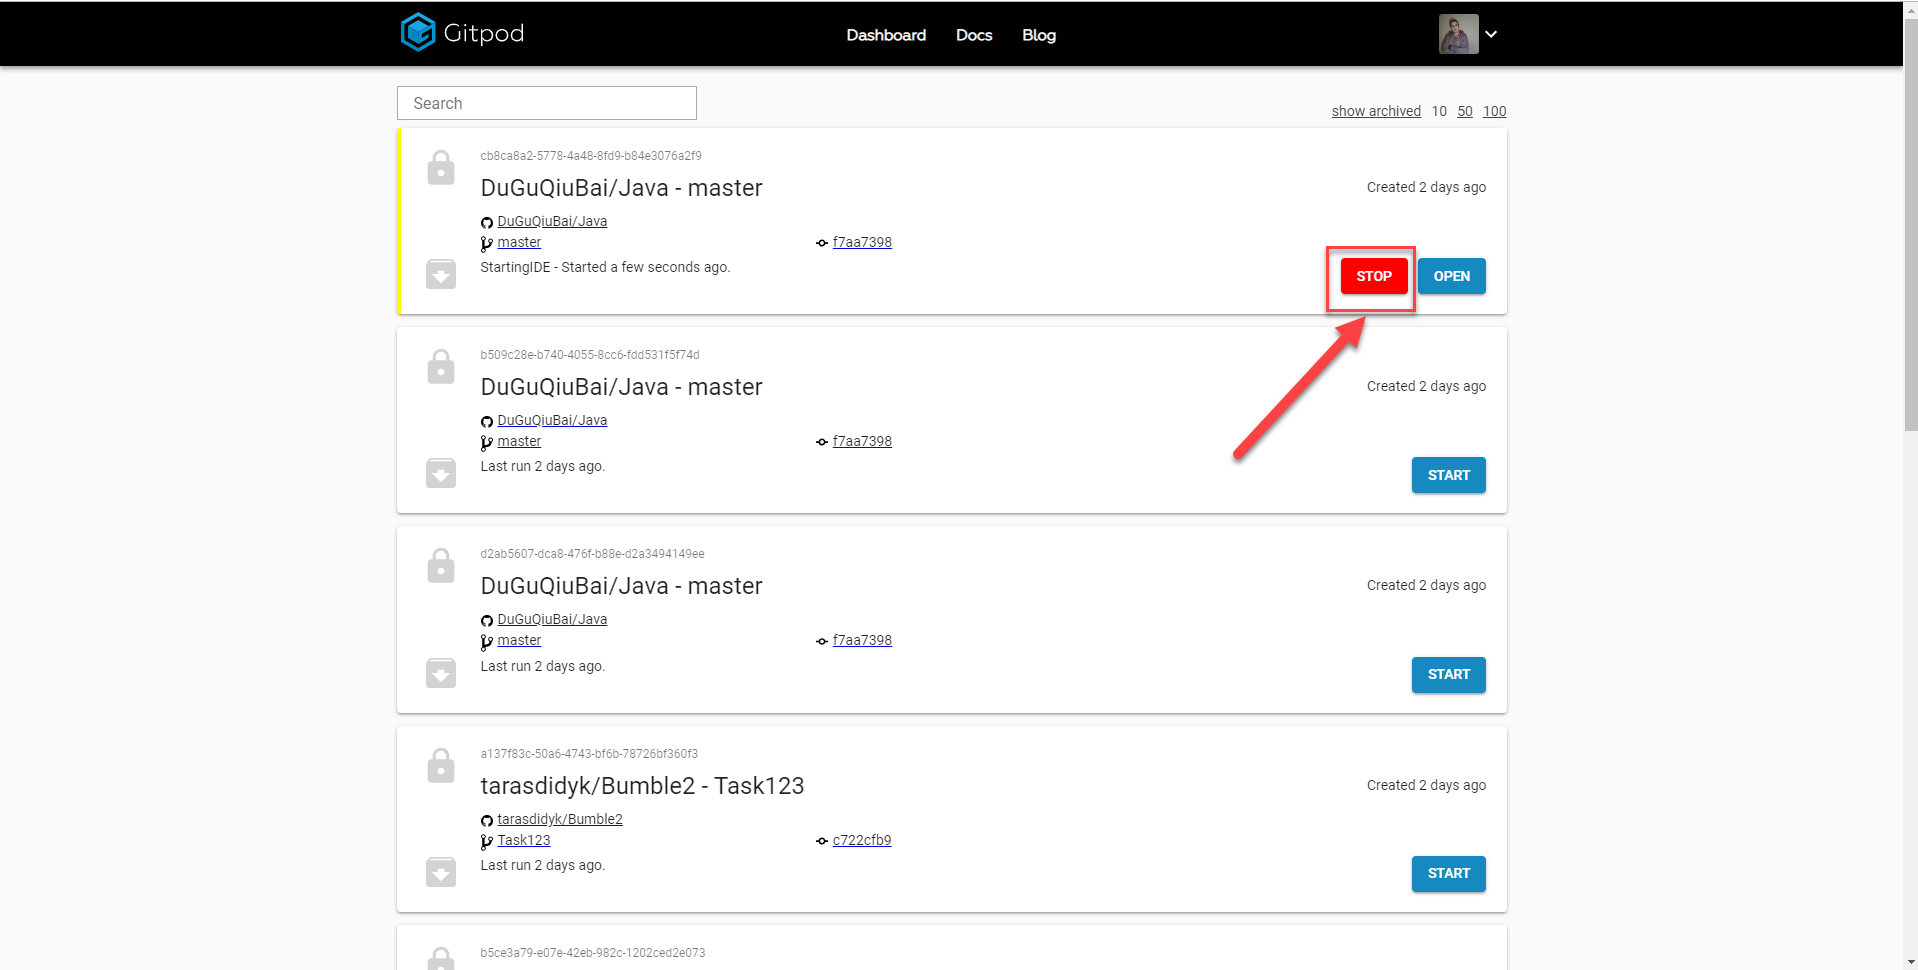Click archive icon of tarasdidyk/Bumble2 workspace
Screen dimensions: 1918x970
tap(441, 871)
